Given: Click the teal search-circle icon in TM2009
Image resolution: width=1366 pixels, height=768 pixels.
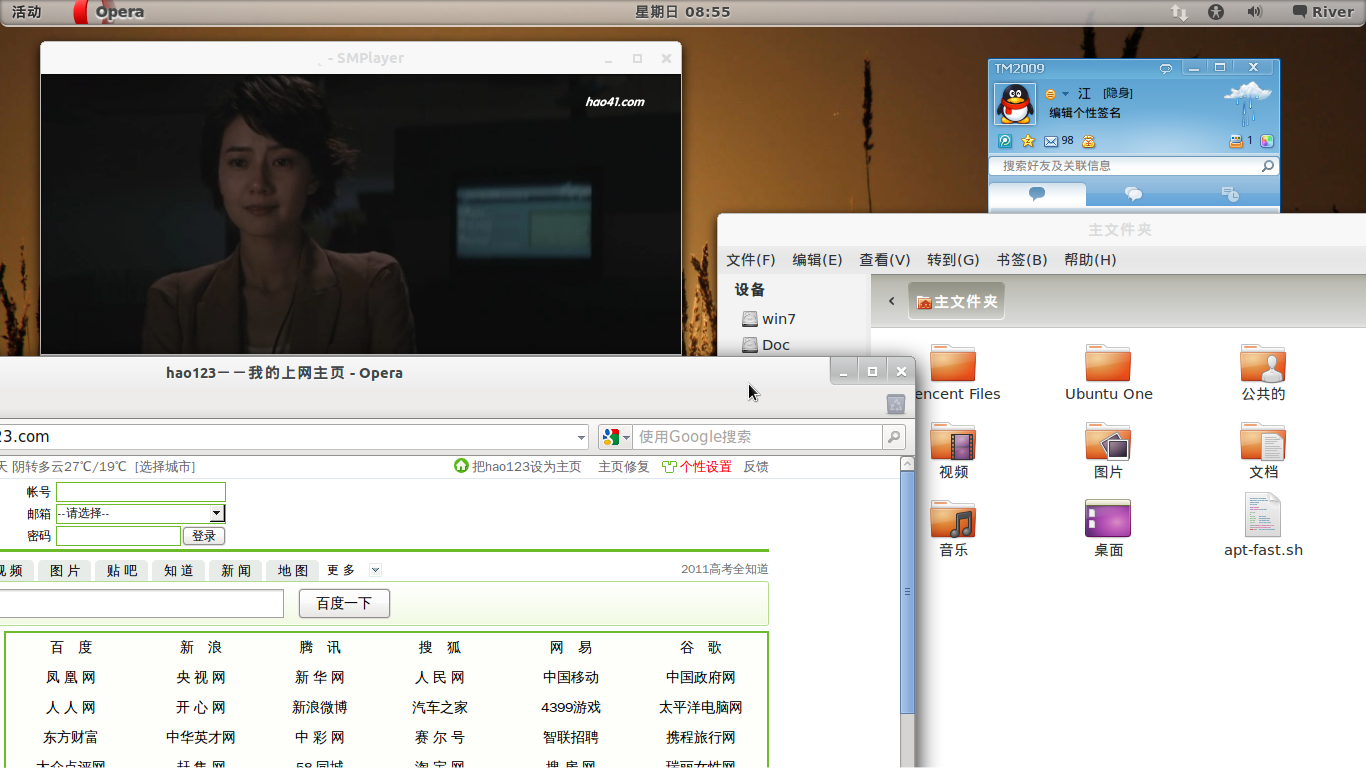Looking at the screenshot, I should 1005,141.
